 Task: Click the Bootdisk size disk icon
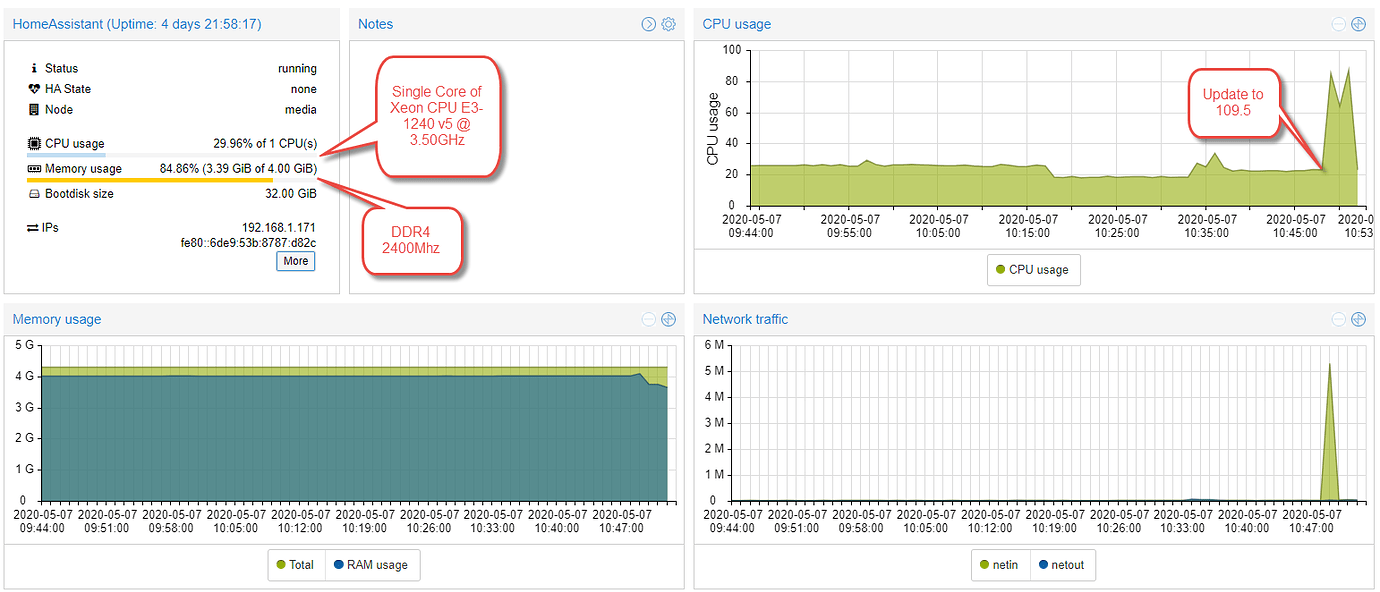(x=35, y=193)
